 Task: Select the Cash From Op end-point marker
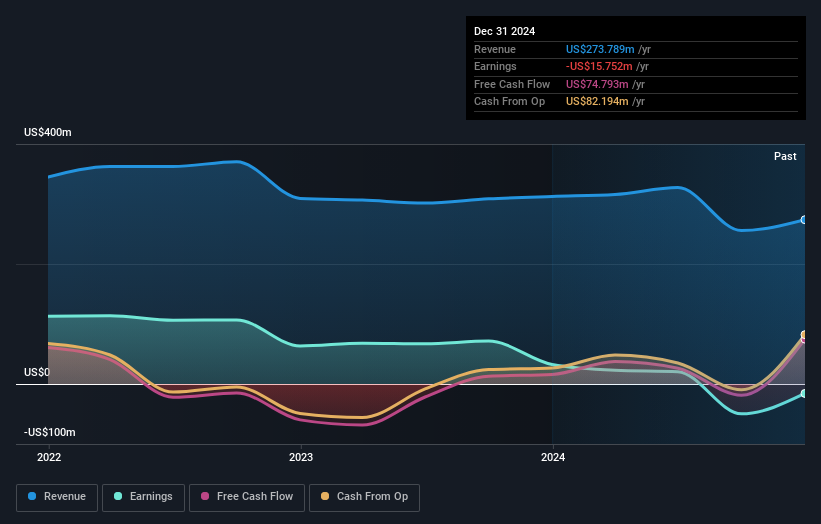(x=804, y=335)
